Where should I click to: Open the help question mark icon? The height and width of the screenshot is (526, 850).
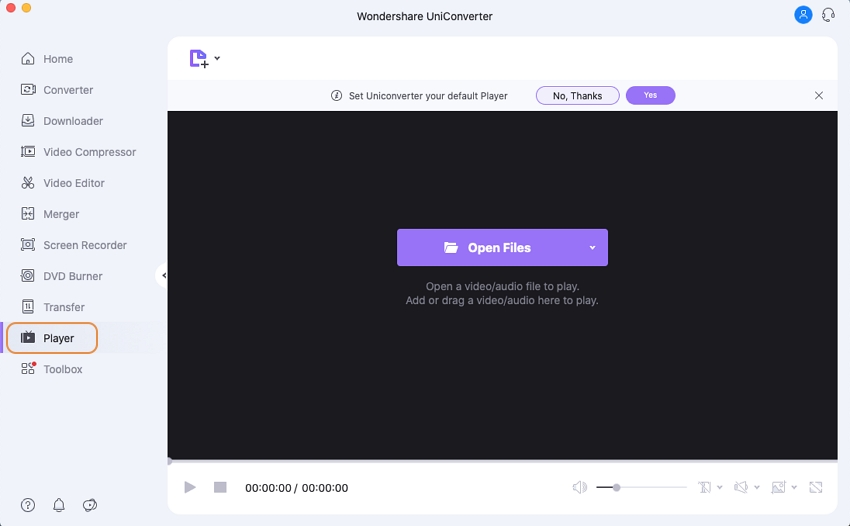(x=28, y=505)
